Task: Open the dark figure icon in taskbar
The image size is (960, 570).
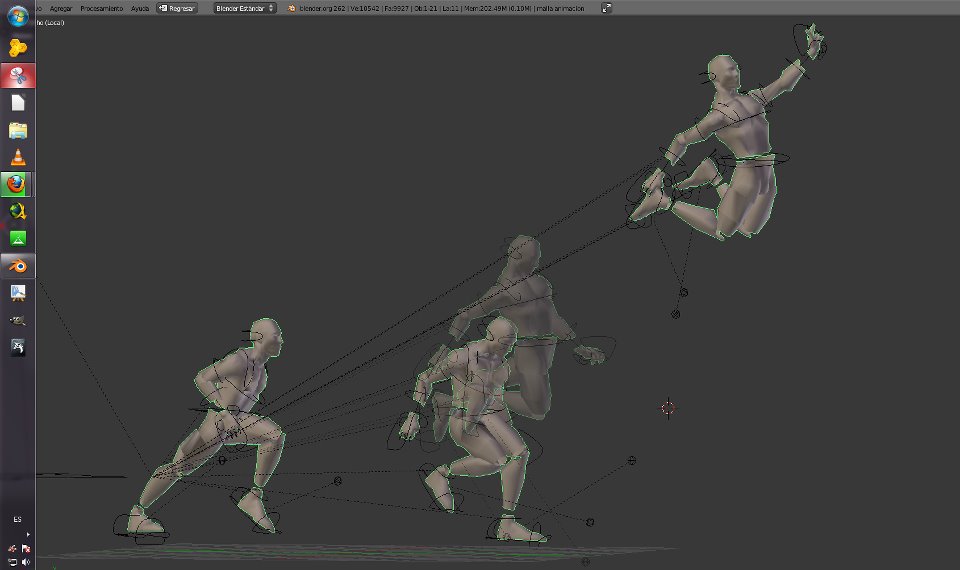Action: click(x=18, y=347)
